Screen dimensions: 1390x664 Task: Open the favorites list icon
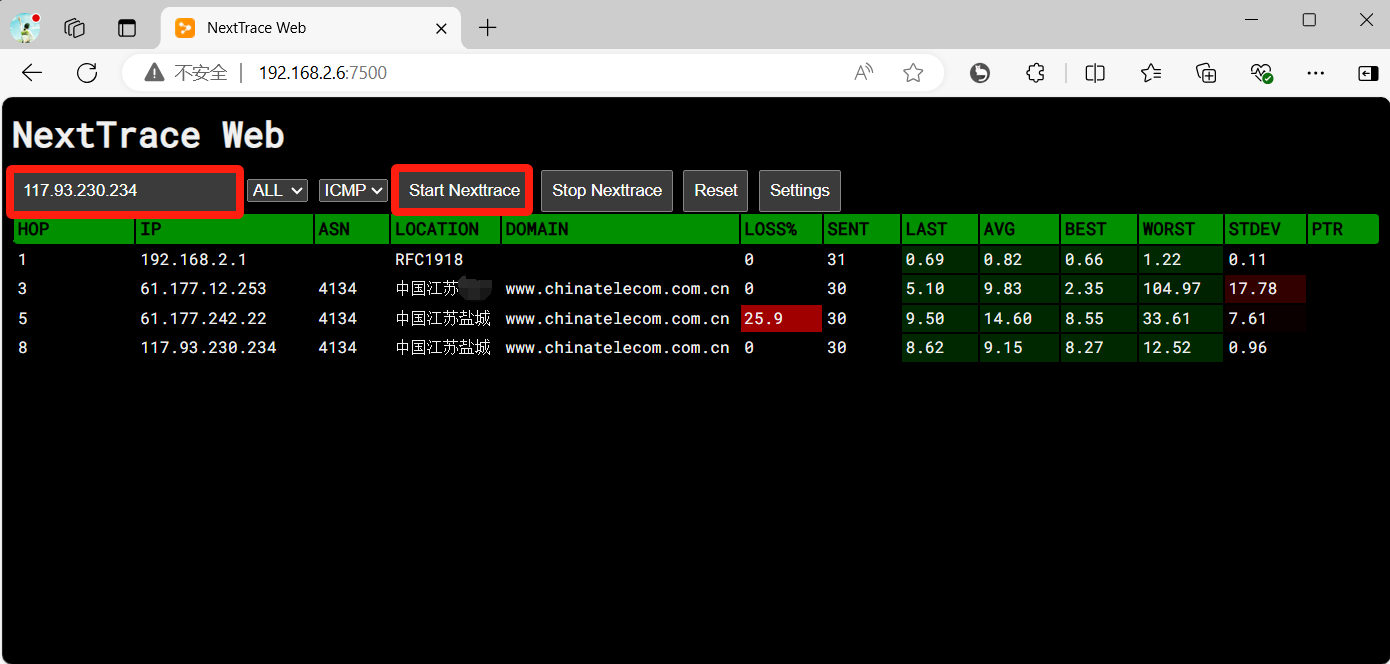(x=1151, y=73)
